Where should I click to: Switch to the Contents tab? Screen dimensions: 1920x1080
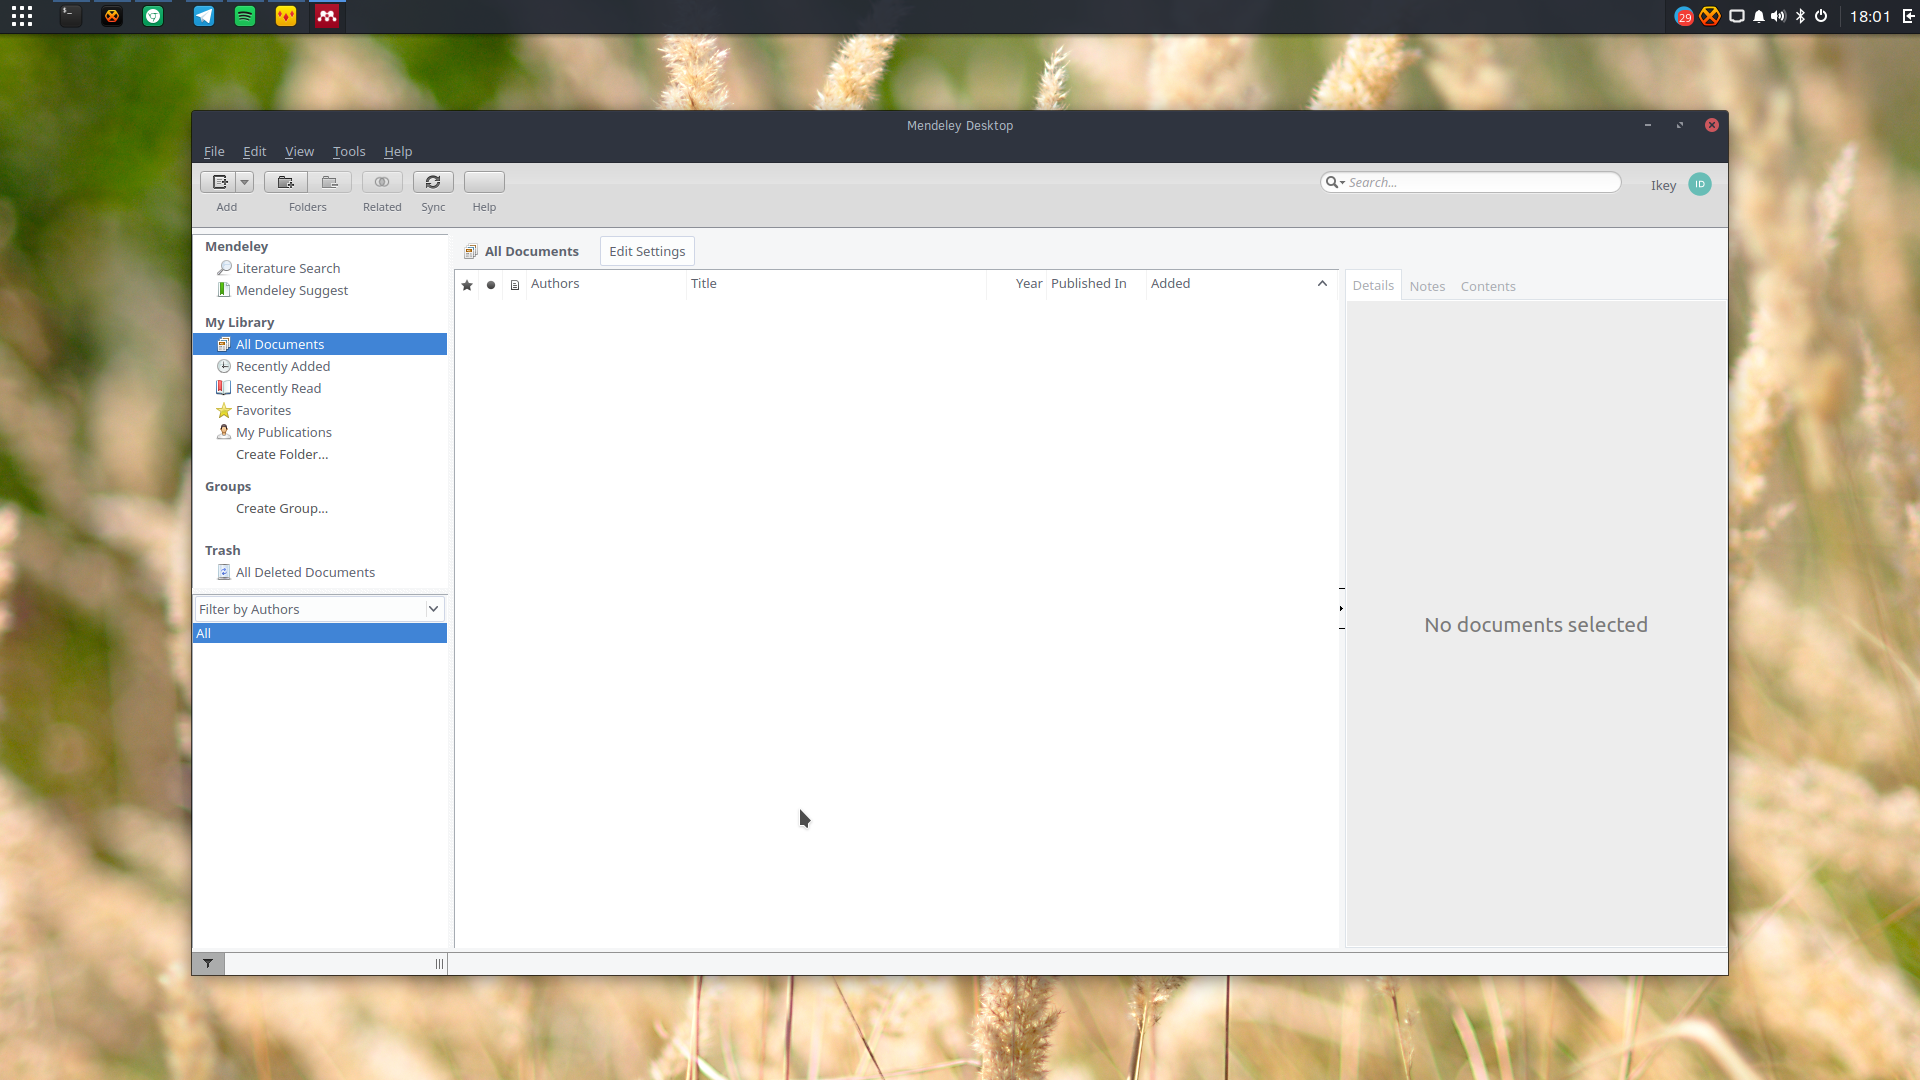[1488, 287]
